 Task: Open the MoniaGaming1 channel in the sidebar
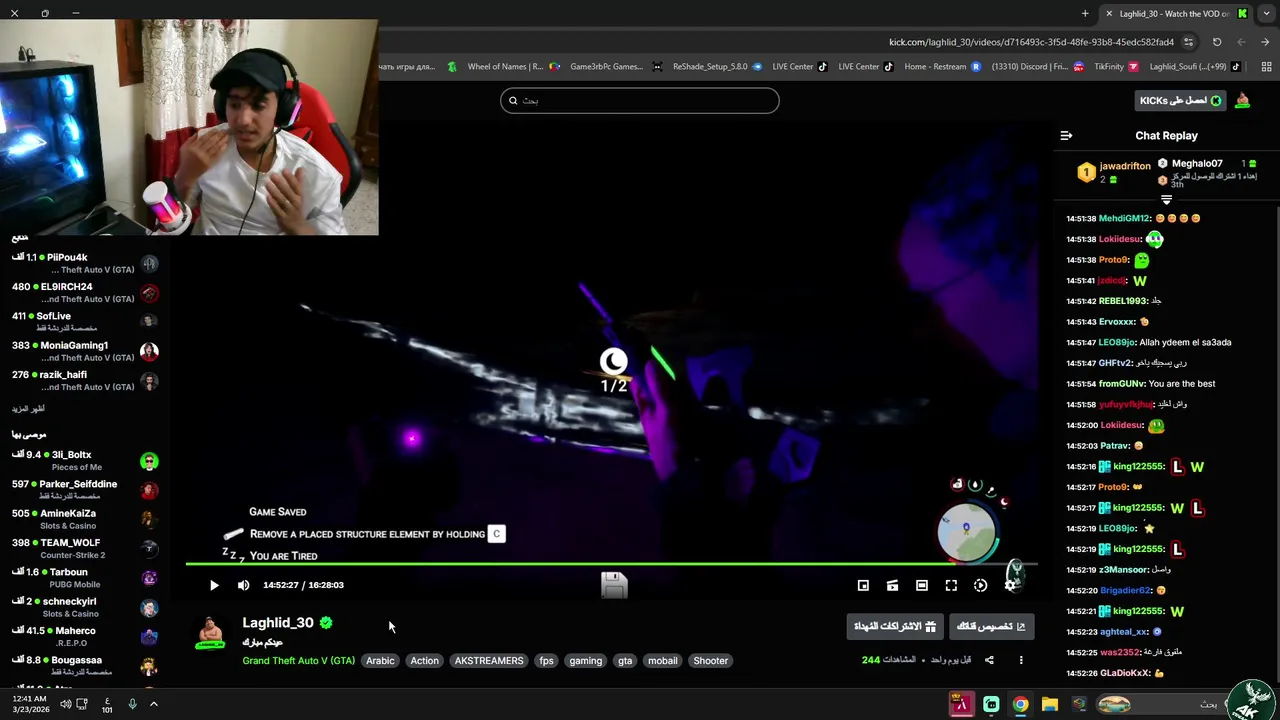click(x=84, y=351)
